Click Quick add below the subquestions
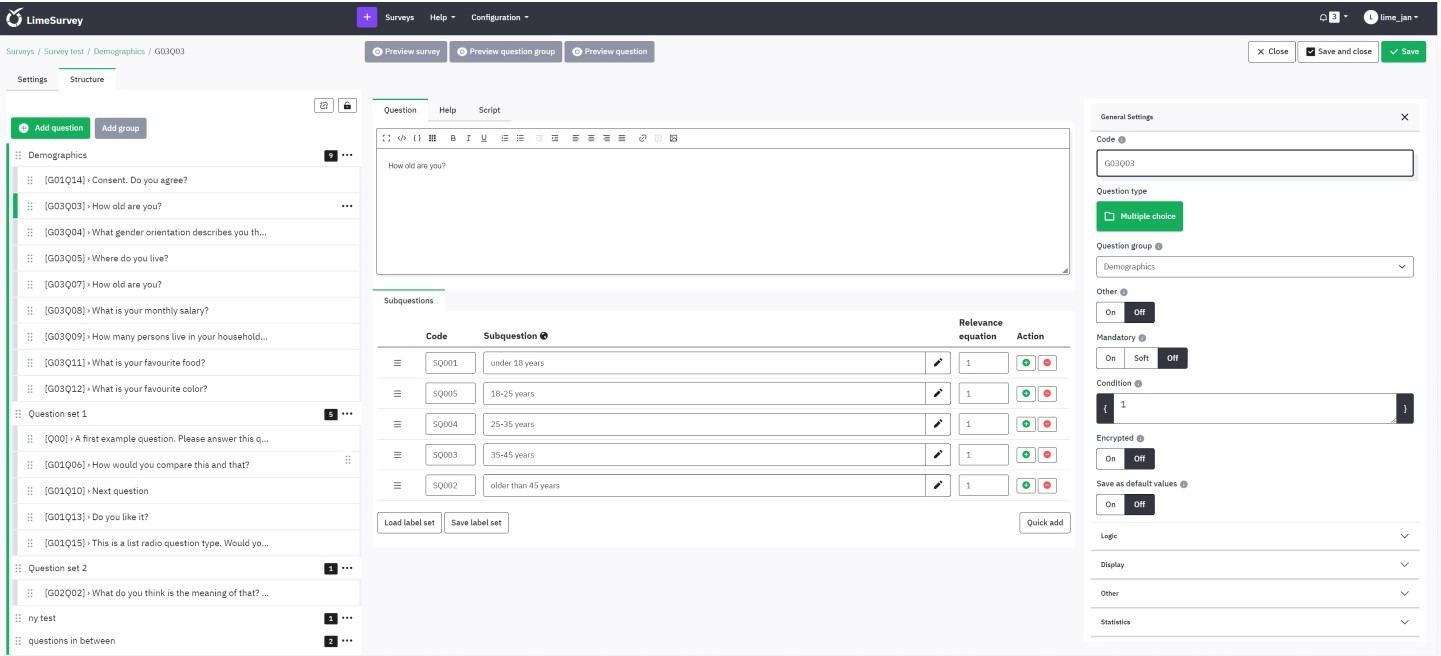 [1044, 522]
